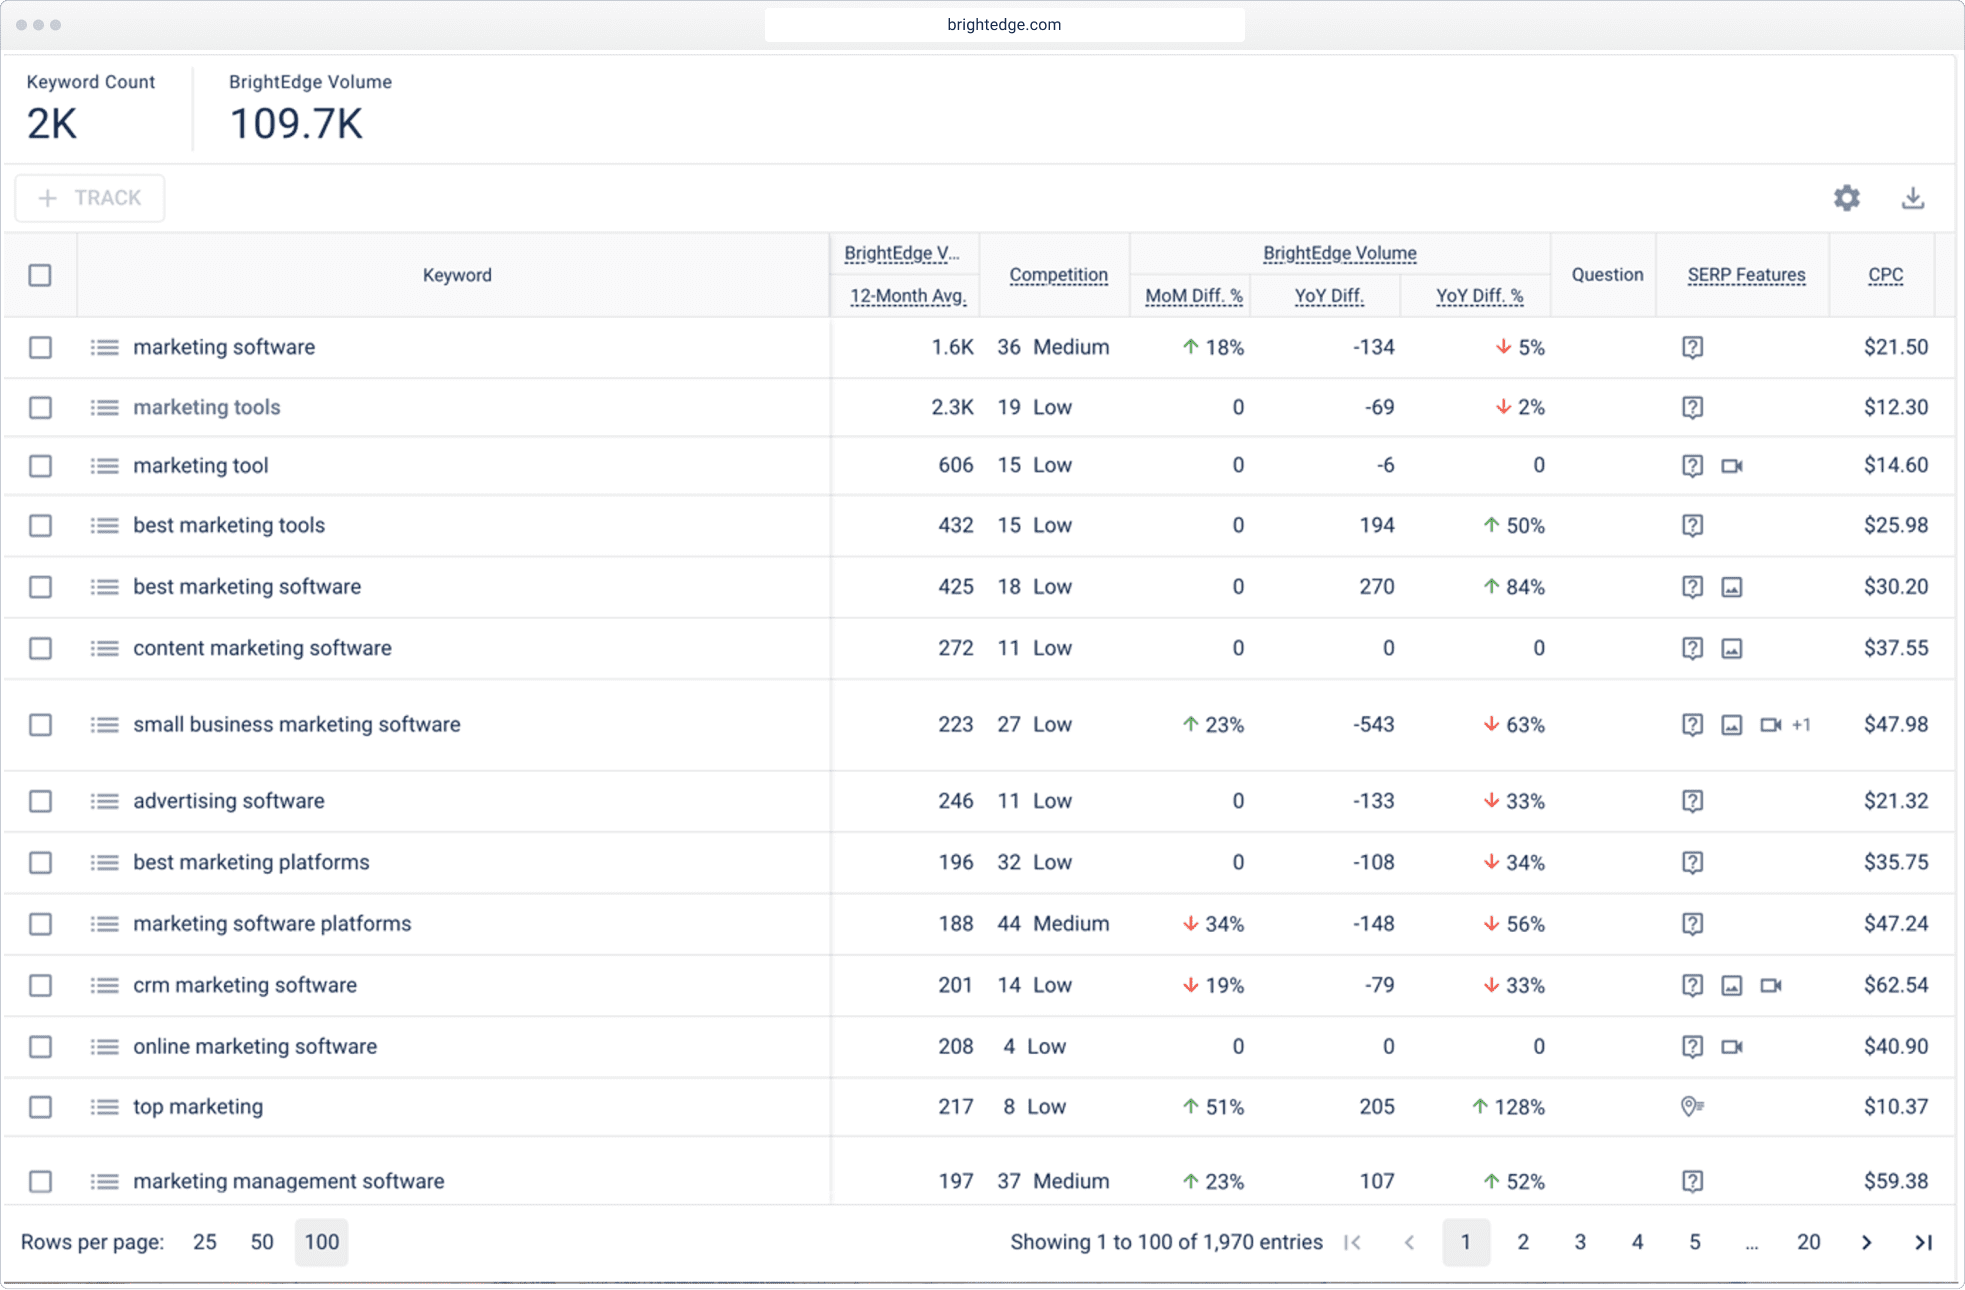Click local pin icon for top marketing
1965x1290 pixels.
pos(1692,1106)
